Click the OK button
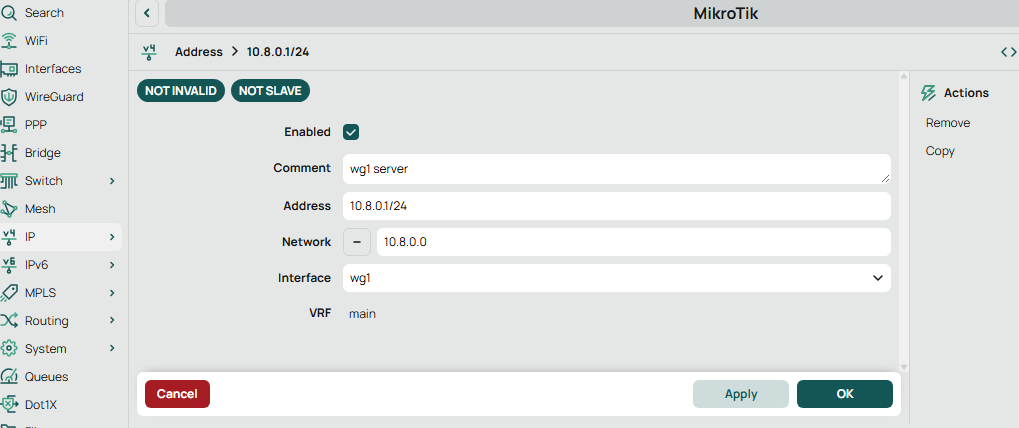 tap(845, 394)
